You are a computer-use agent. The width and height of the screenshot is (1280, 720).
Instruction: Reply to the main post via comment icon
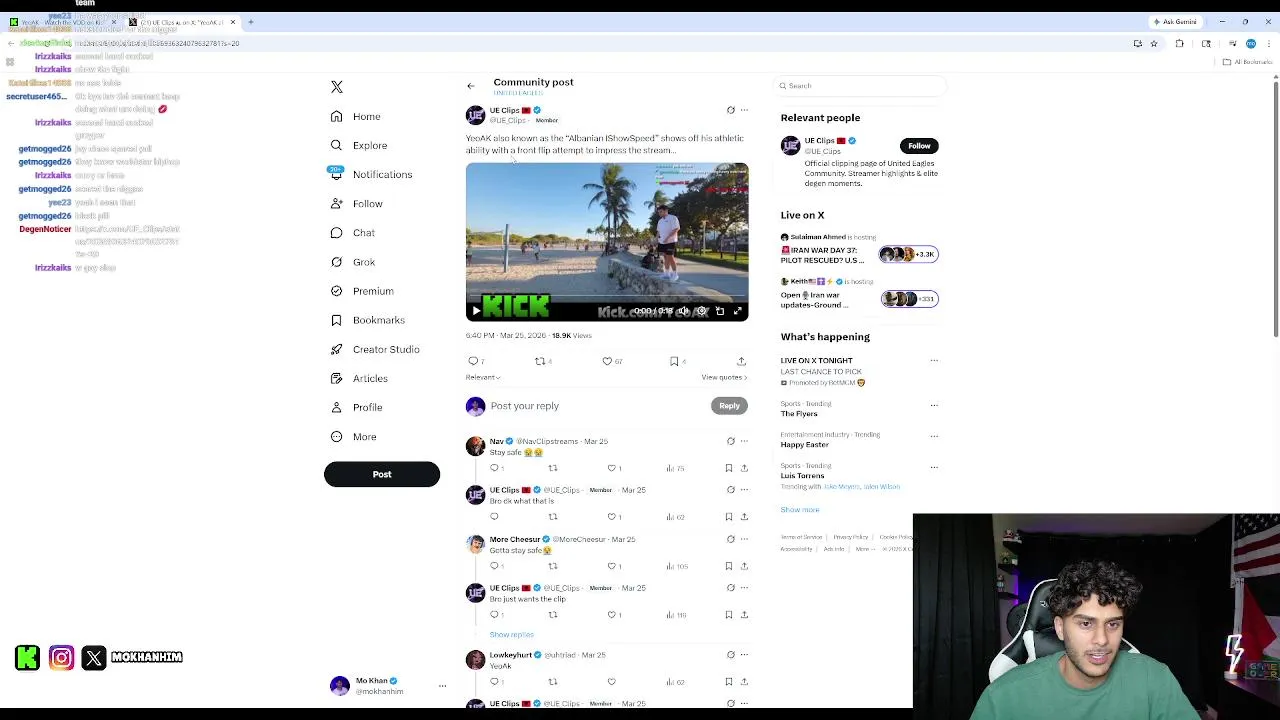(475, 361)
